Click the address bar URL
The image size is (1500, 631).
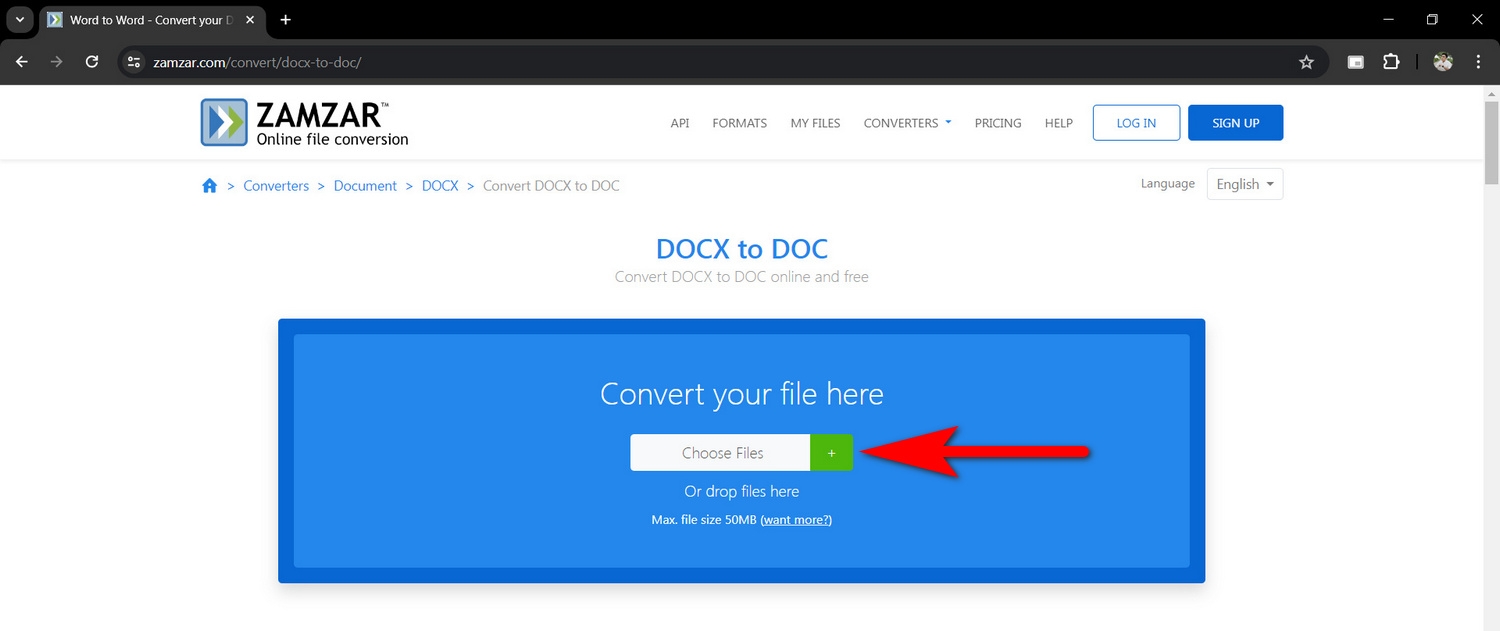pyautogui.click(x=257, y=62)
